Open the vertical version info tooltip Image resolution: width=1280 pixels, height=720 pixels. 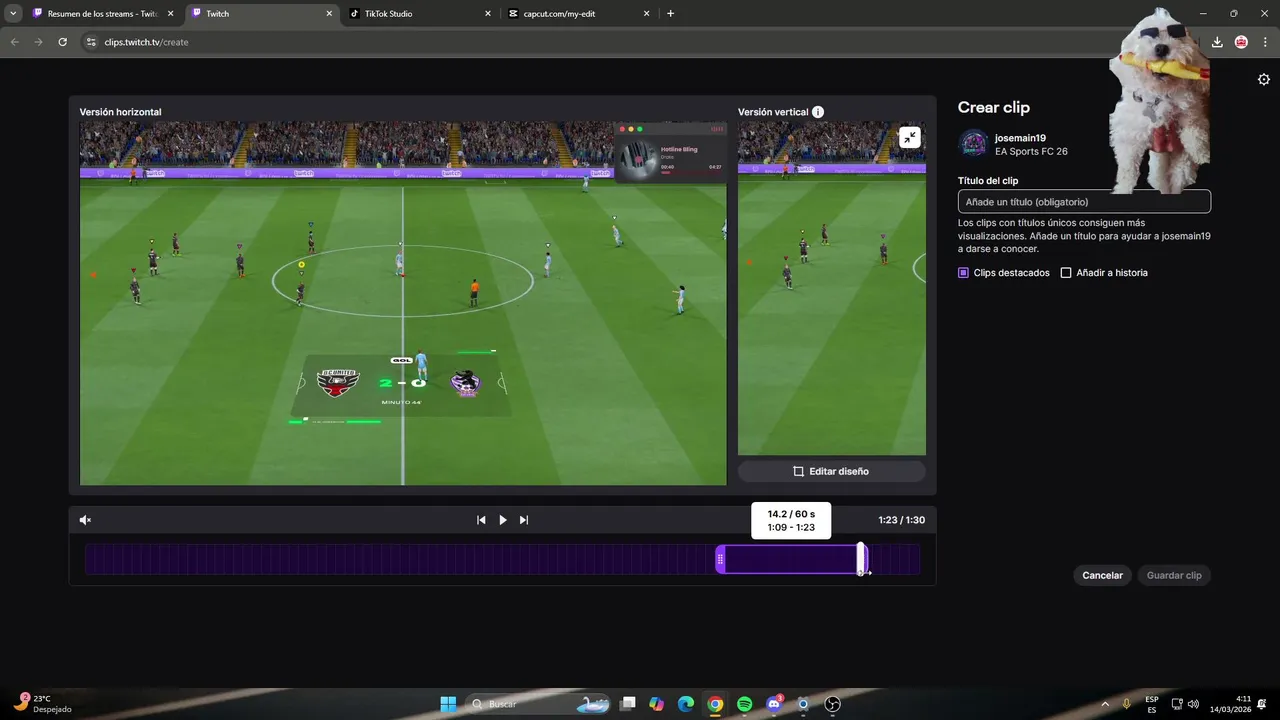pyautogui.click(x=818, y=112)
